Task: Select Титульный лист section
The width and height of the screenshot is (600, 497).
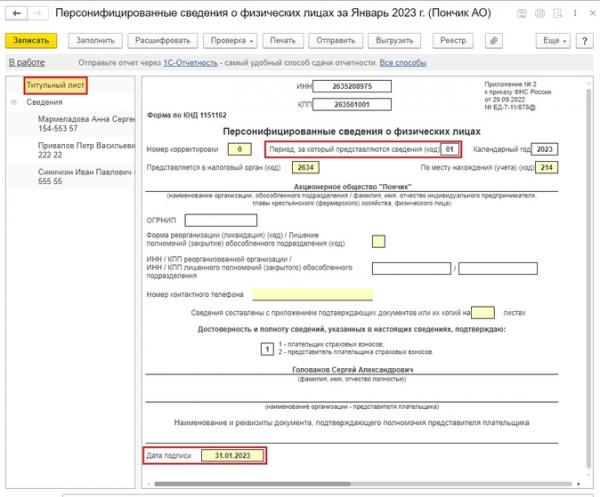Action: (x=55, y=85)
